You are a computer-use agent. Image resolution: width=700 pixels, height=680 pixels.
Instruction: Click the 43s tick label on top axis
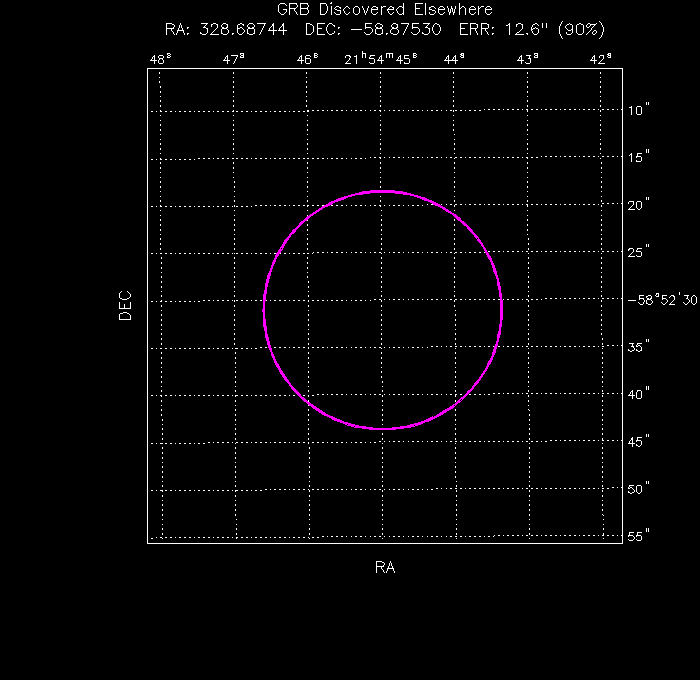point(528,59)
